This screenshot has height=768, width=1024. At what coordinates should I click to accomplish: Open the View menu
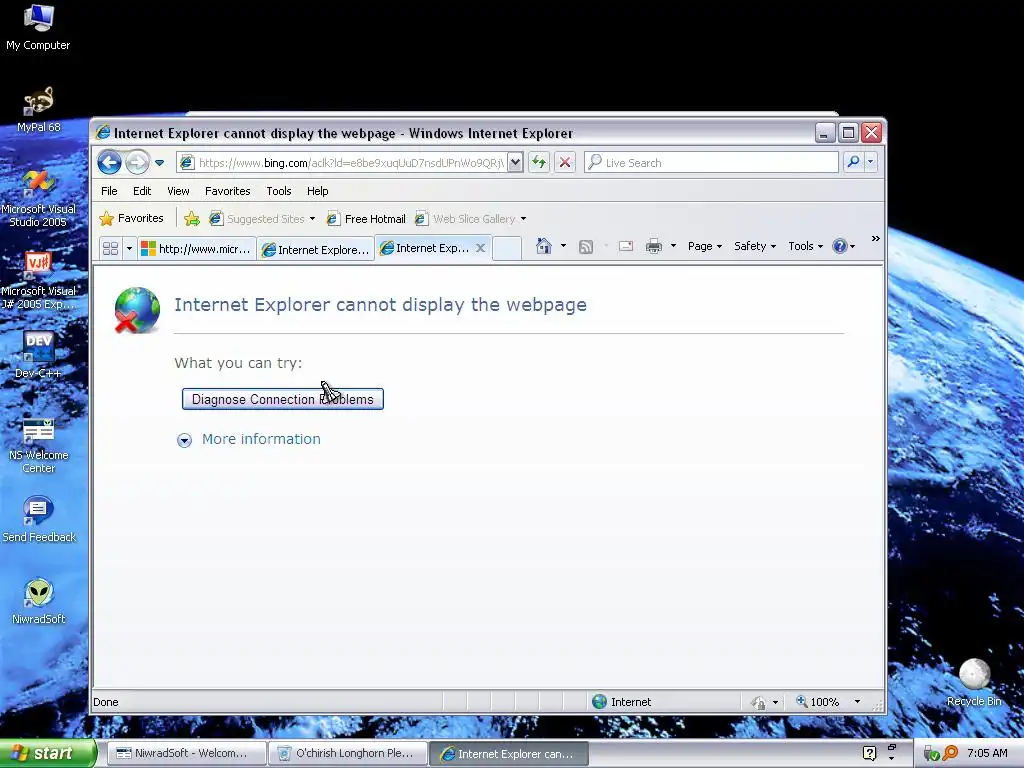click(178, 191)
